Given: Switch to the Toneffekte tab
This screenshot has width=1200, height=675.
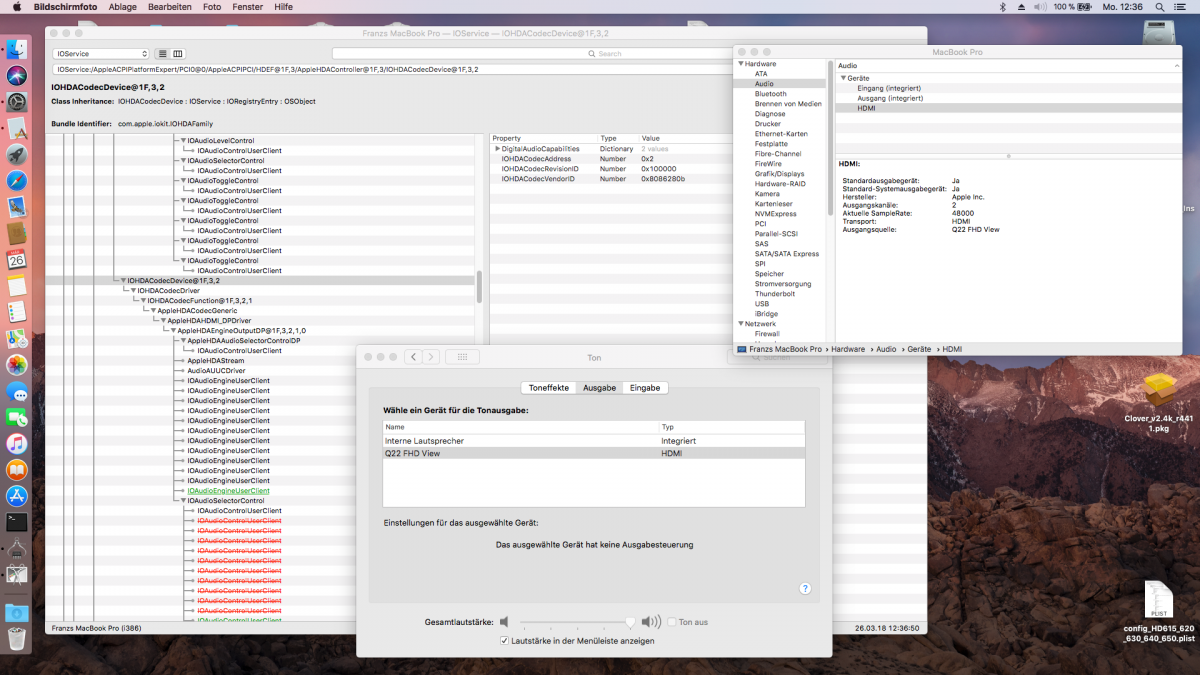Looking at the screenshot, I should tap(548, 388).
